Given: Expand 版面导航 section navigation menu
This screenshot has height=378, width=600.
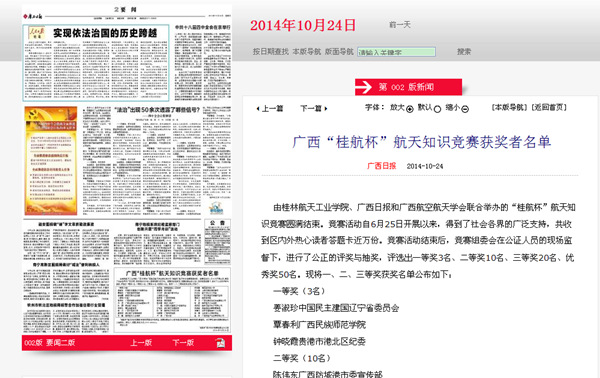Looking at the screenshot, I should pos(339,51).
